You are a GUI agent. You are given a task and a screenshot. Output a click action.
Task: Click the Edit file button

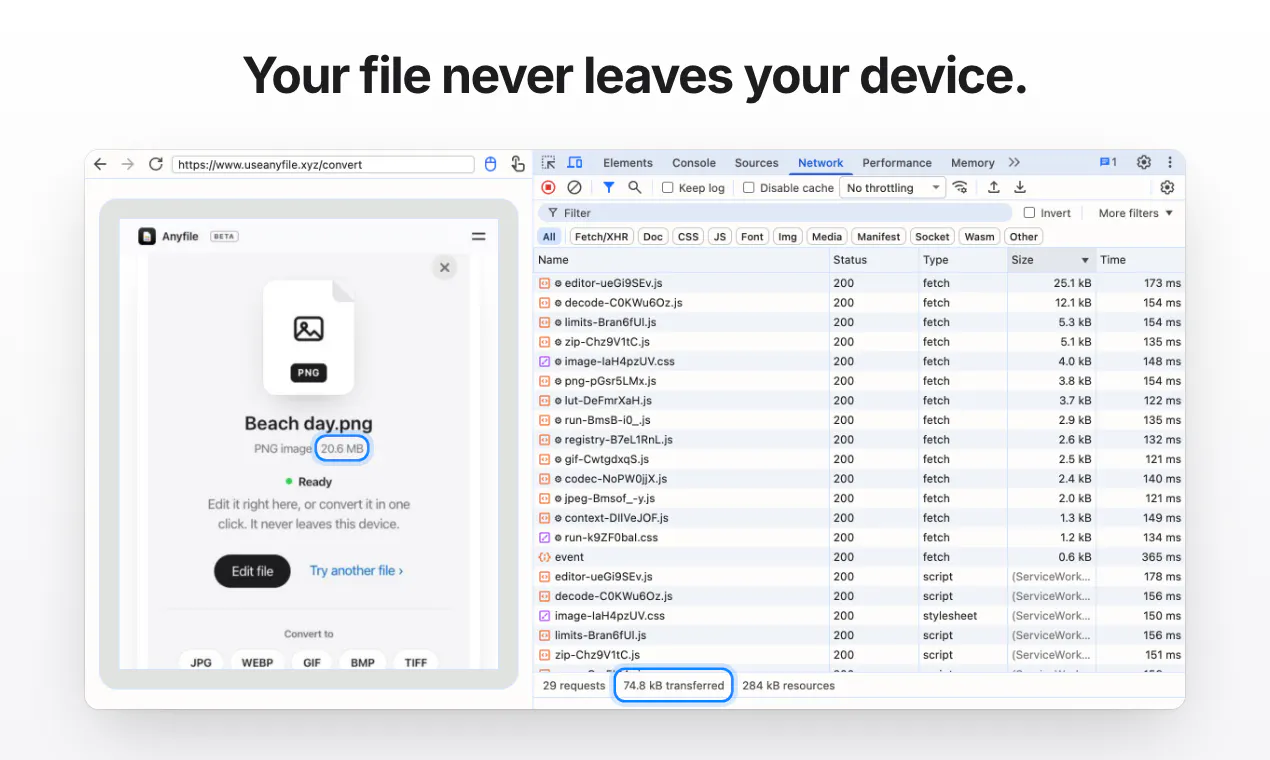252,571
